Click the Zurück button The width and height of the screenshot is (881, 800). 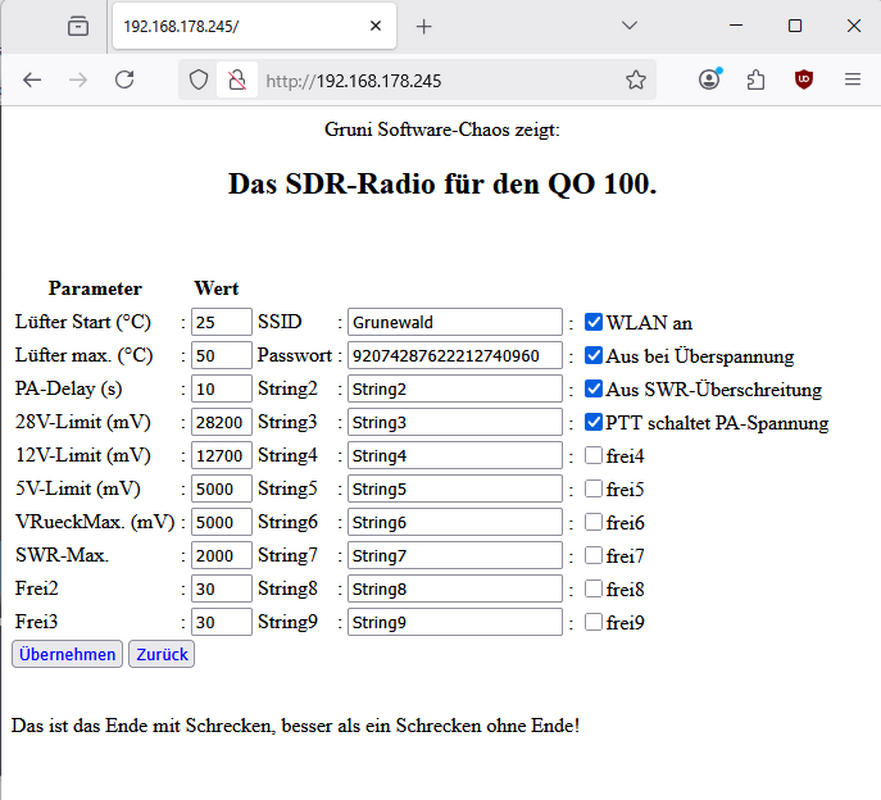coord(161,655)
